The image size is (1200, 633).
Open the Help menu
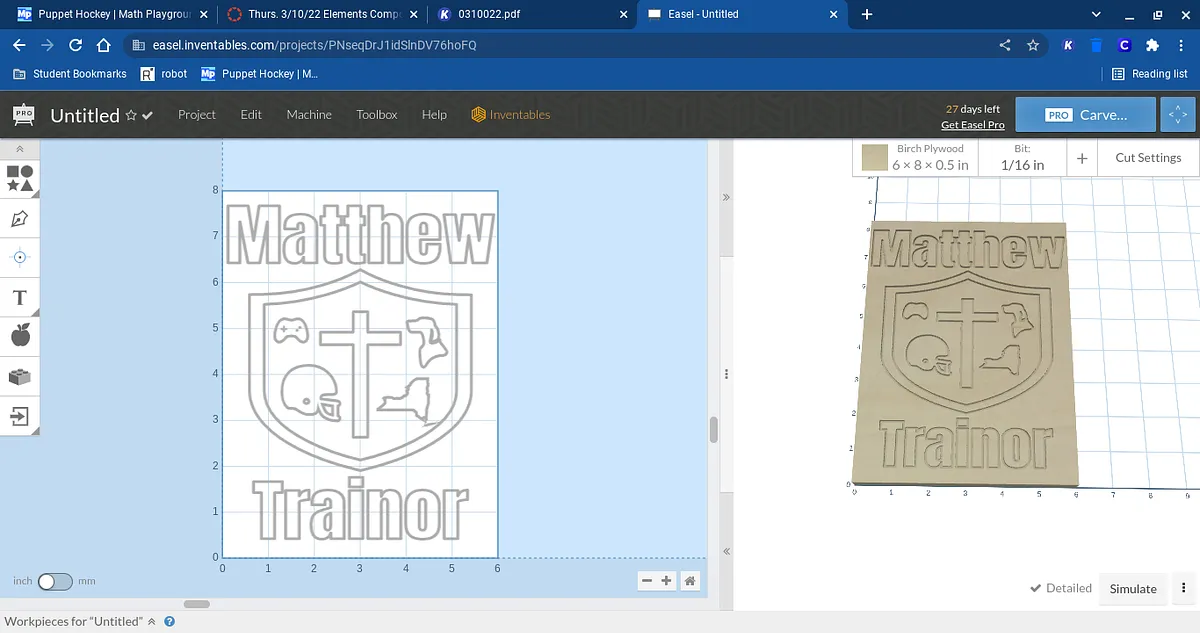point(434,115)
